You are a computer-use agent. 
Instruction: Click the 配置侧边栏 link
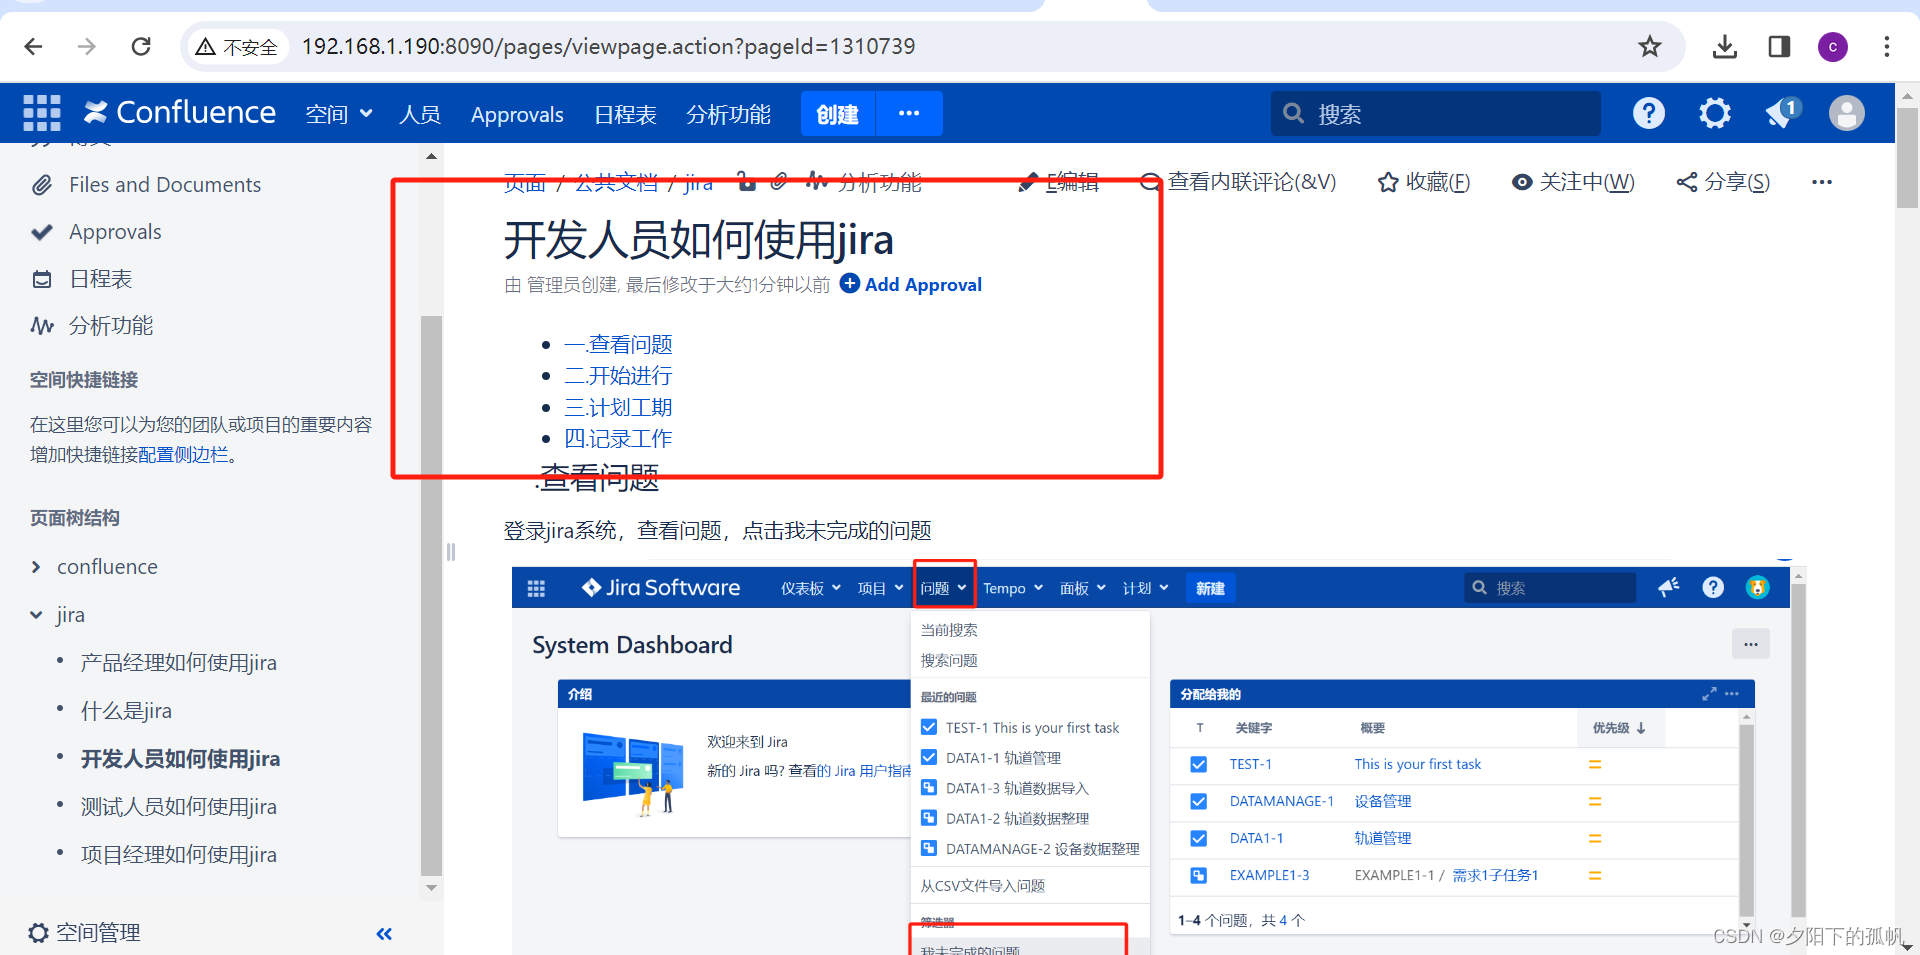point(183,455)
